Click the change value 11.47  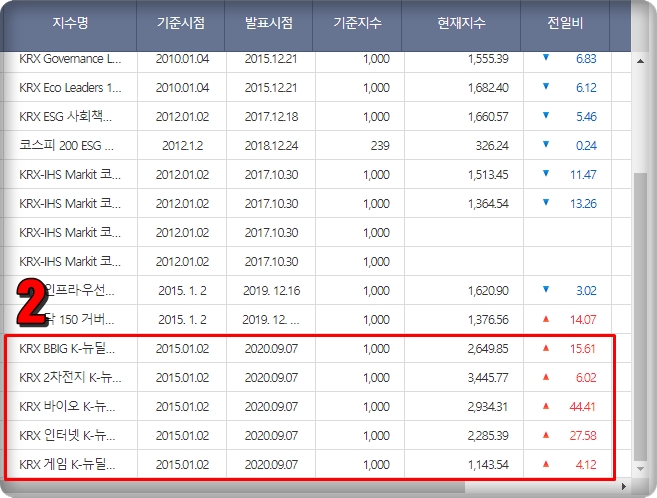(x=583, y=174)
